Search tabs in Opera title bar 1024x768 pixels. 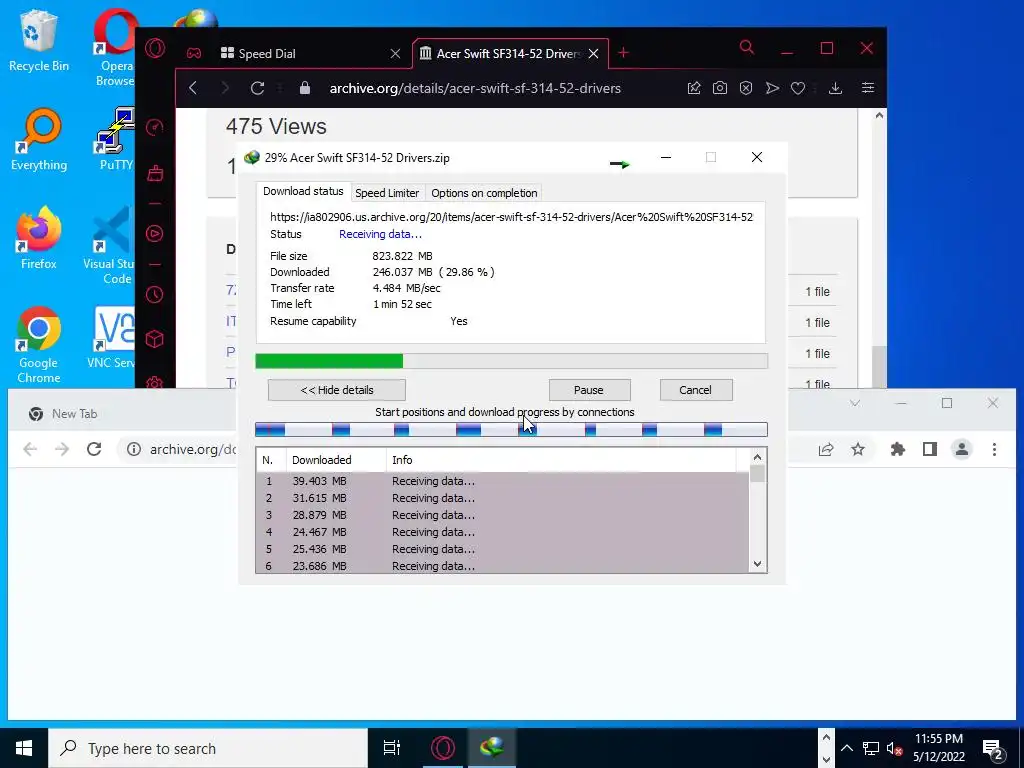point(747,48)
